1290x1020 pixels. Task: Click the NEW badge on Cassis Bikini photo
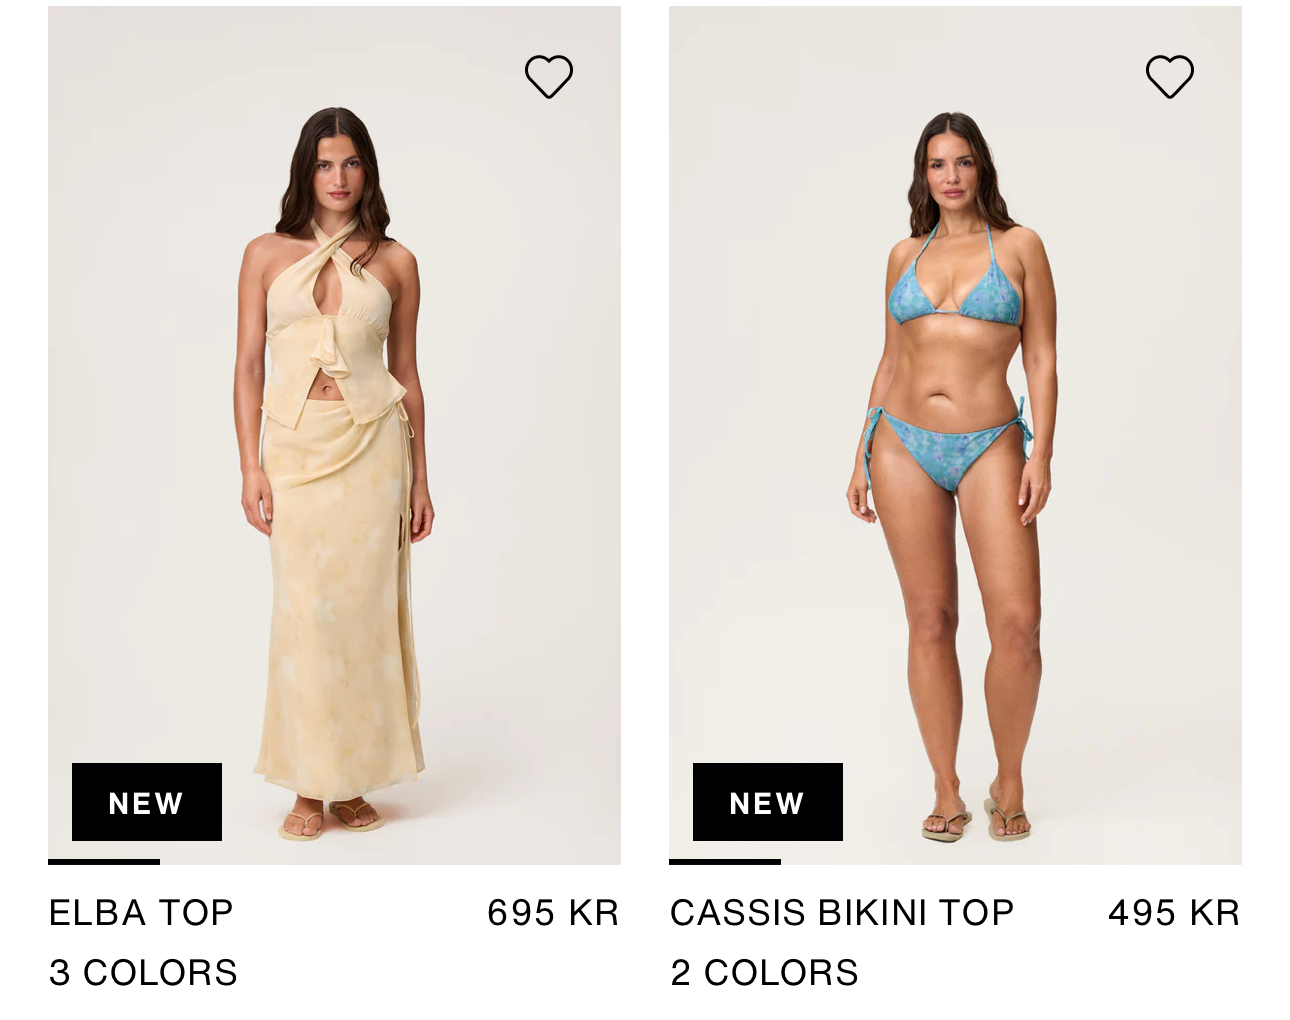768,802
